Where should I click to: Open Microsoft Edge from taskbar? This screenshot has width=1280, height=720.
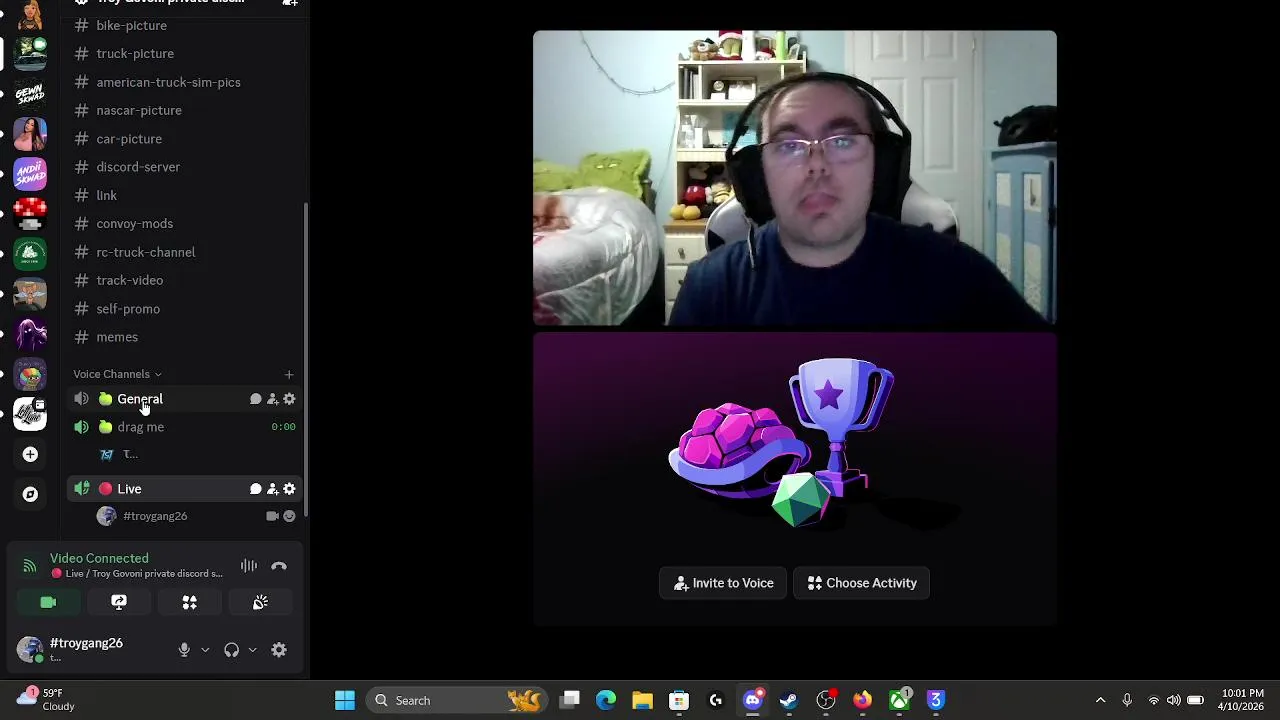[606, 700]
